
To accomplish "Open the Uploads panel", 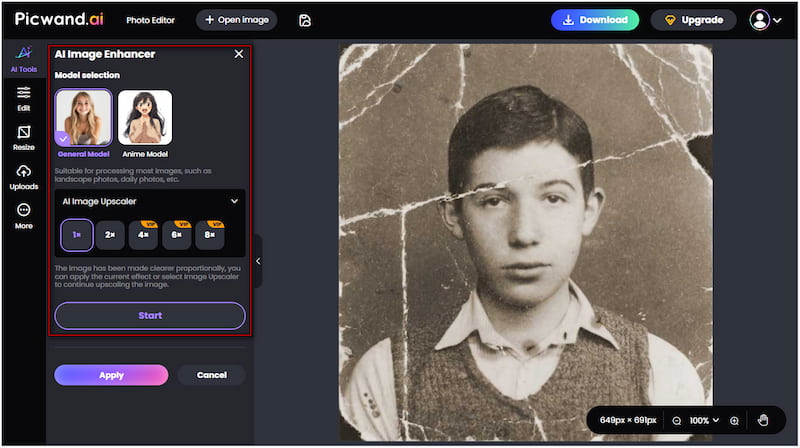I will point(23,176).
